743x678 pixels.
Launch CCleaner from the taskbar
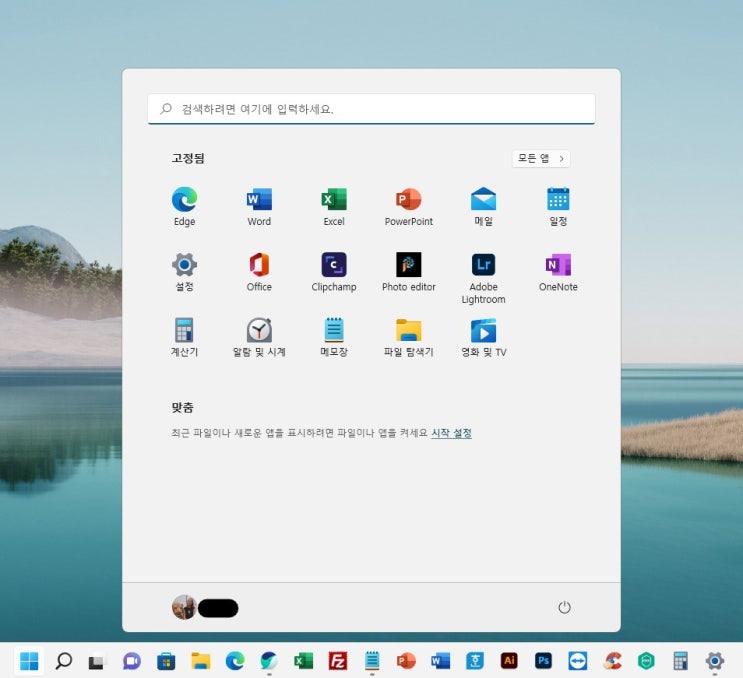click(612, 660)
